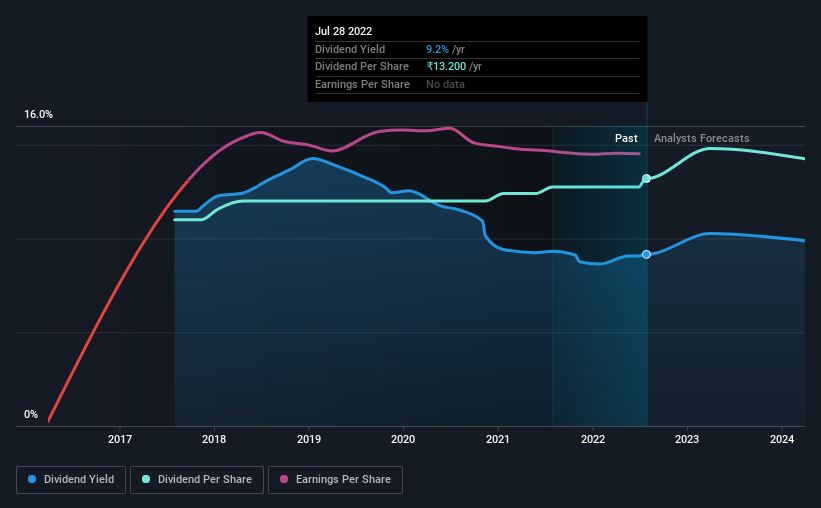This screenshot has height=508, width=821.
Task: Toggle the Dividend Yield legend button
Action: click(x=71, y=479)
